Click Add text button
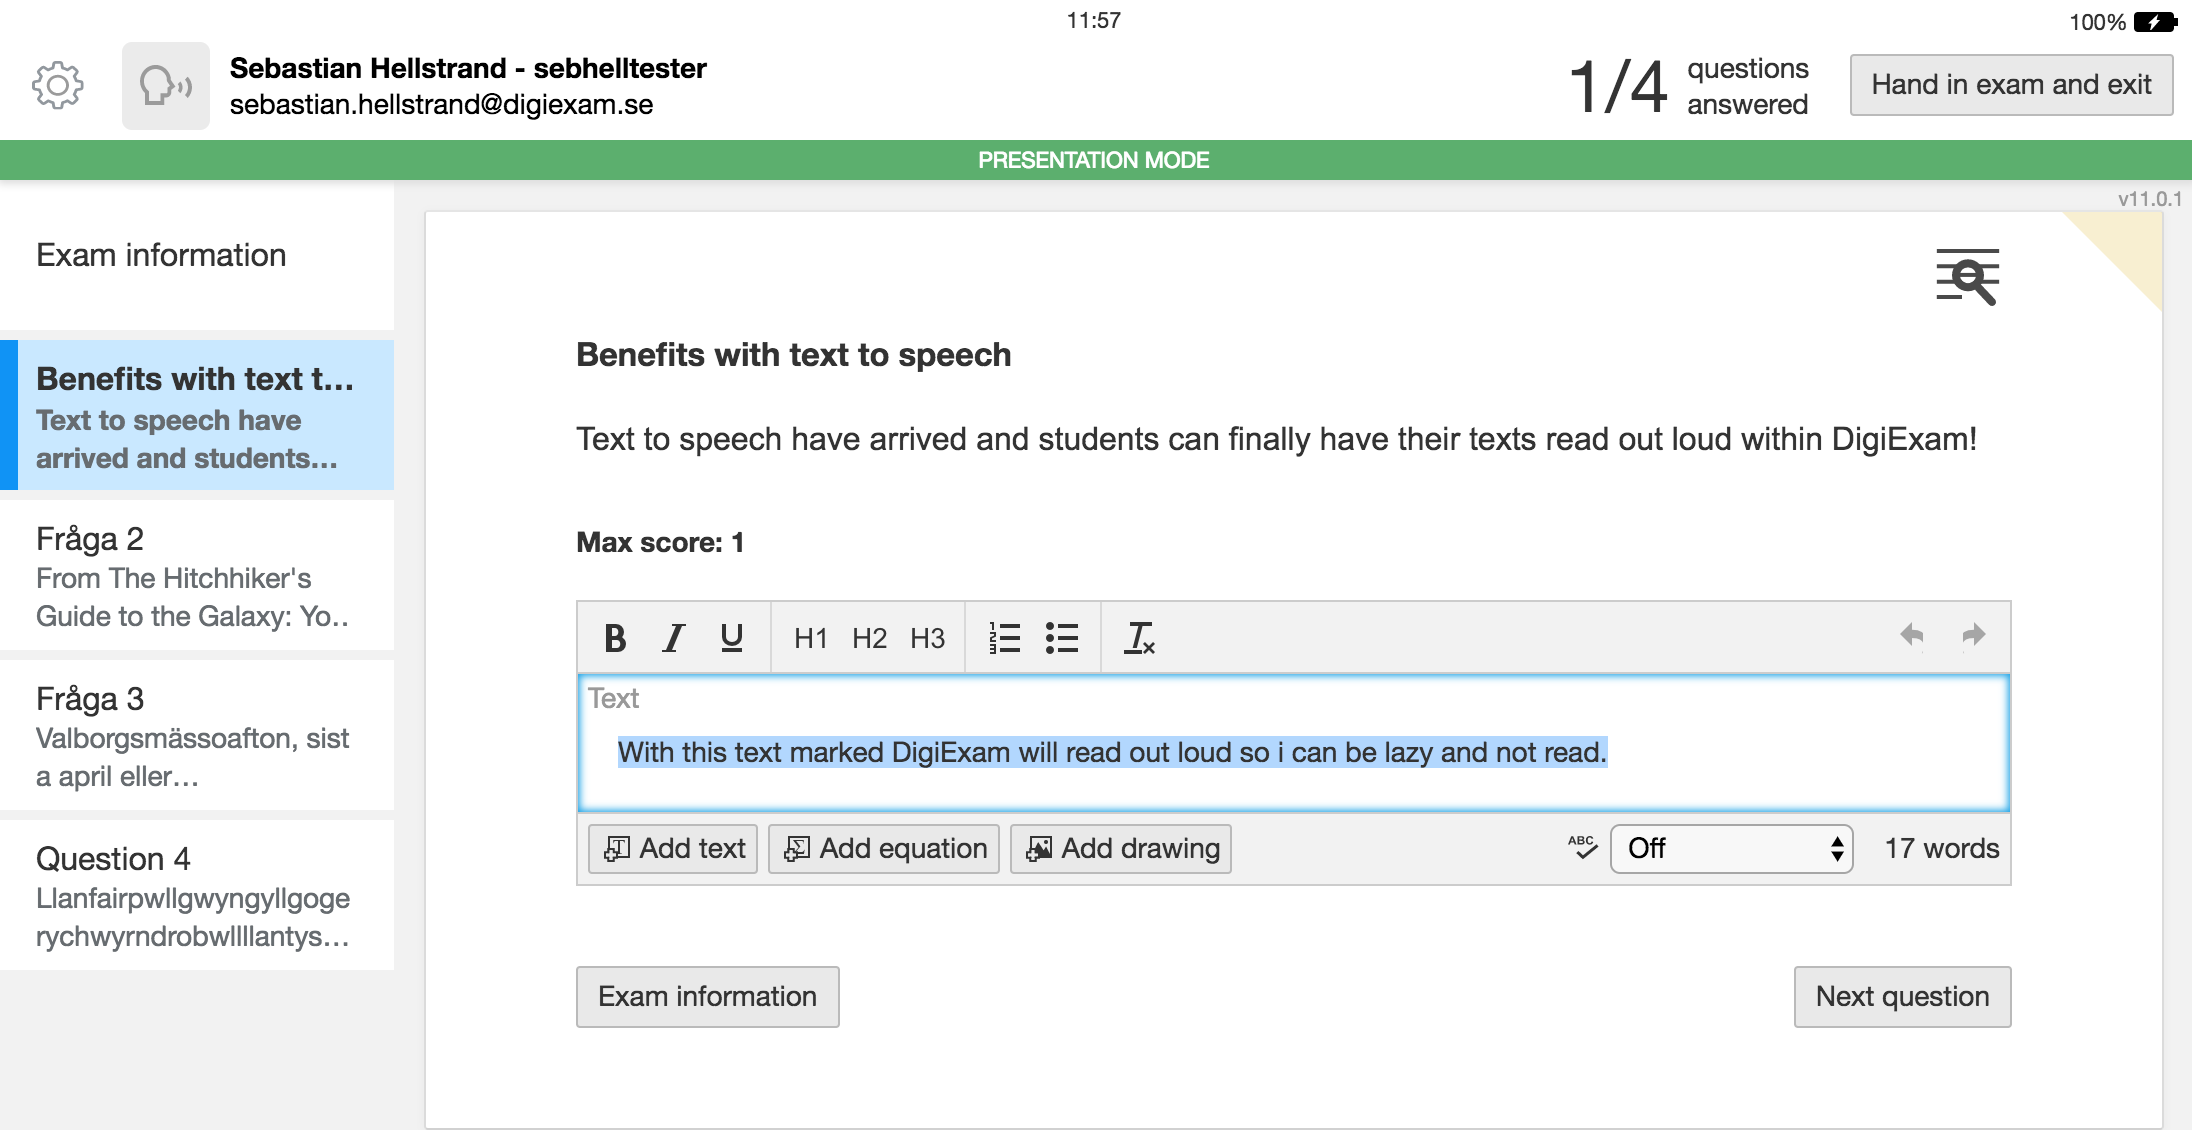 (673, 849)
